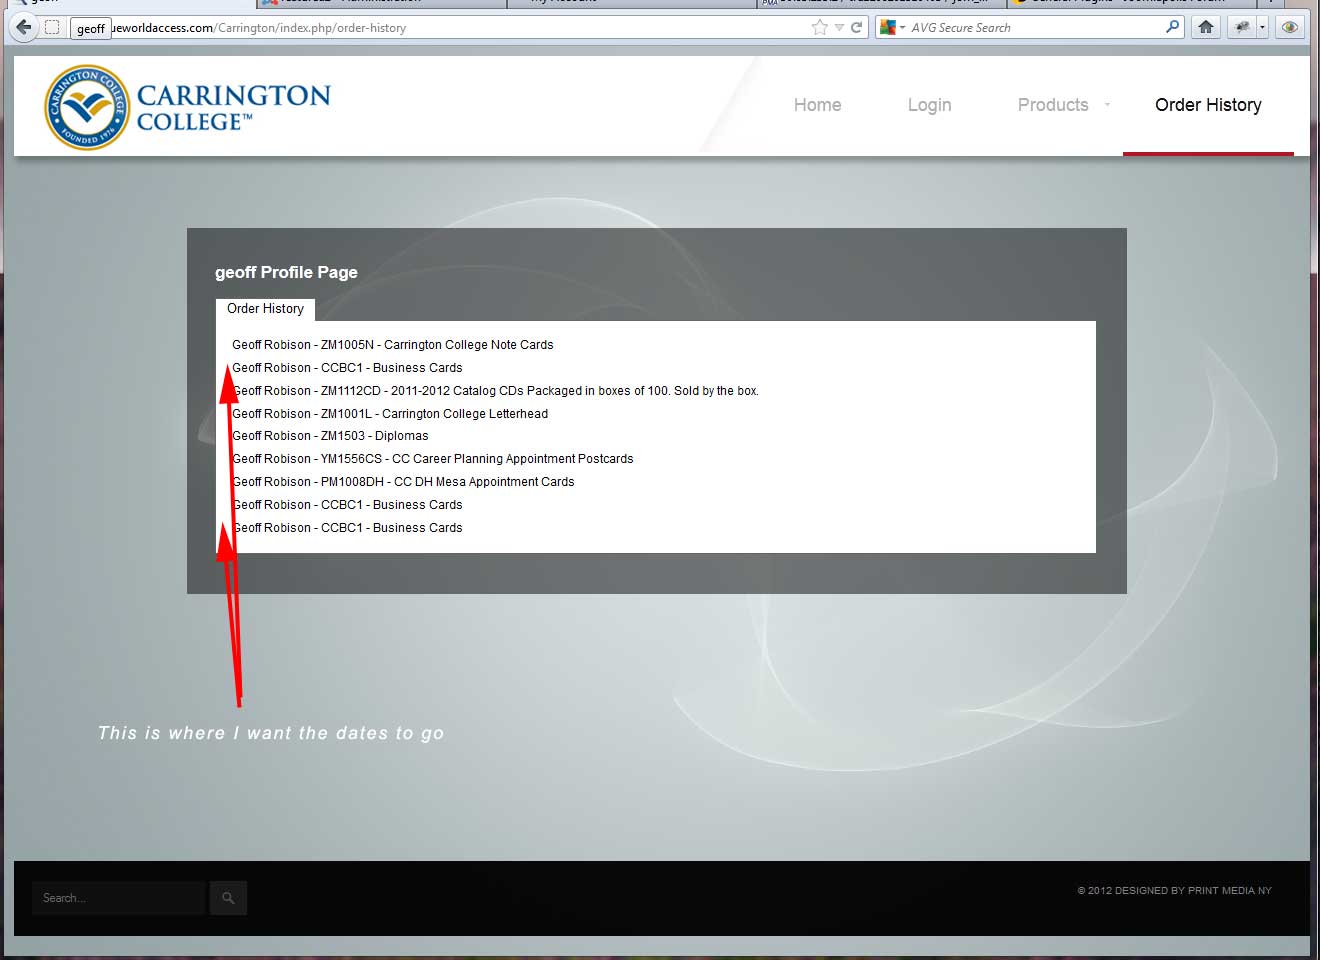Open the AVG search engine selector dropdown
The height and width of the screenshot is (960, 1320).
pos(892,28)
